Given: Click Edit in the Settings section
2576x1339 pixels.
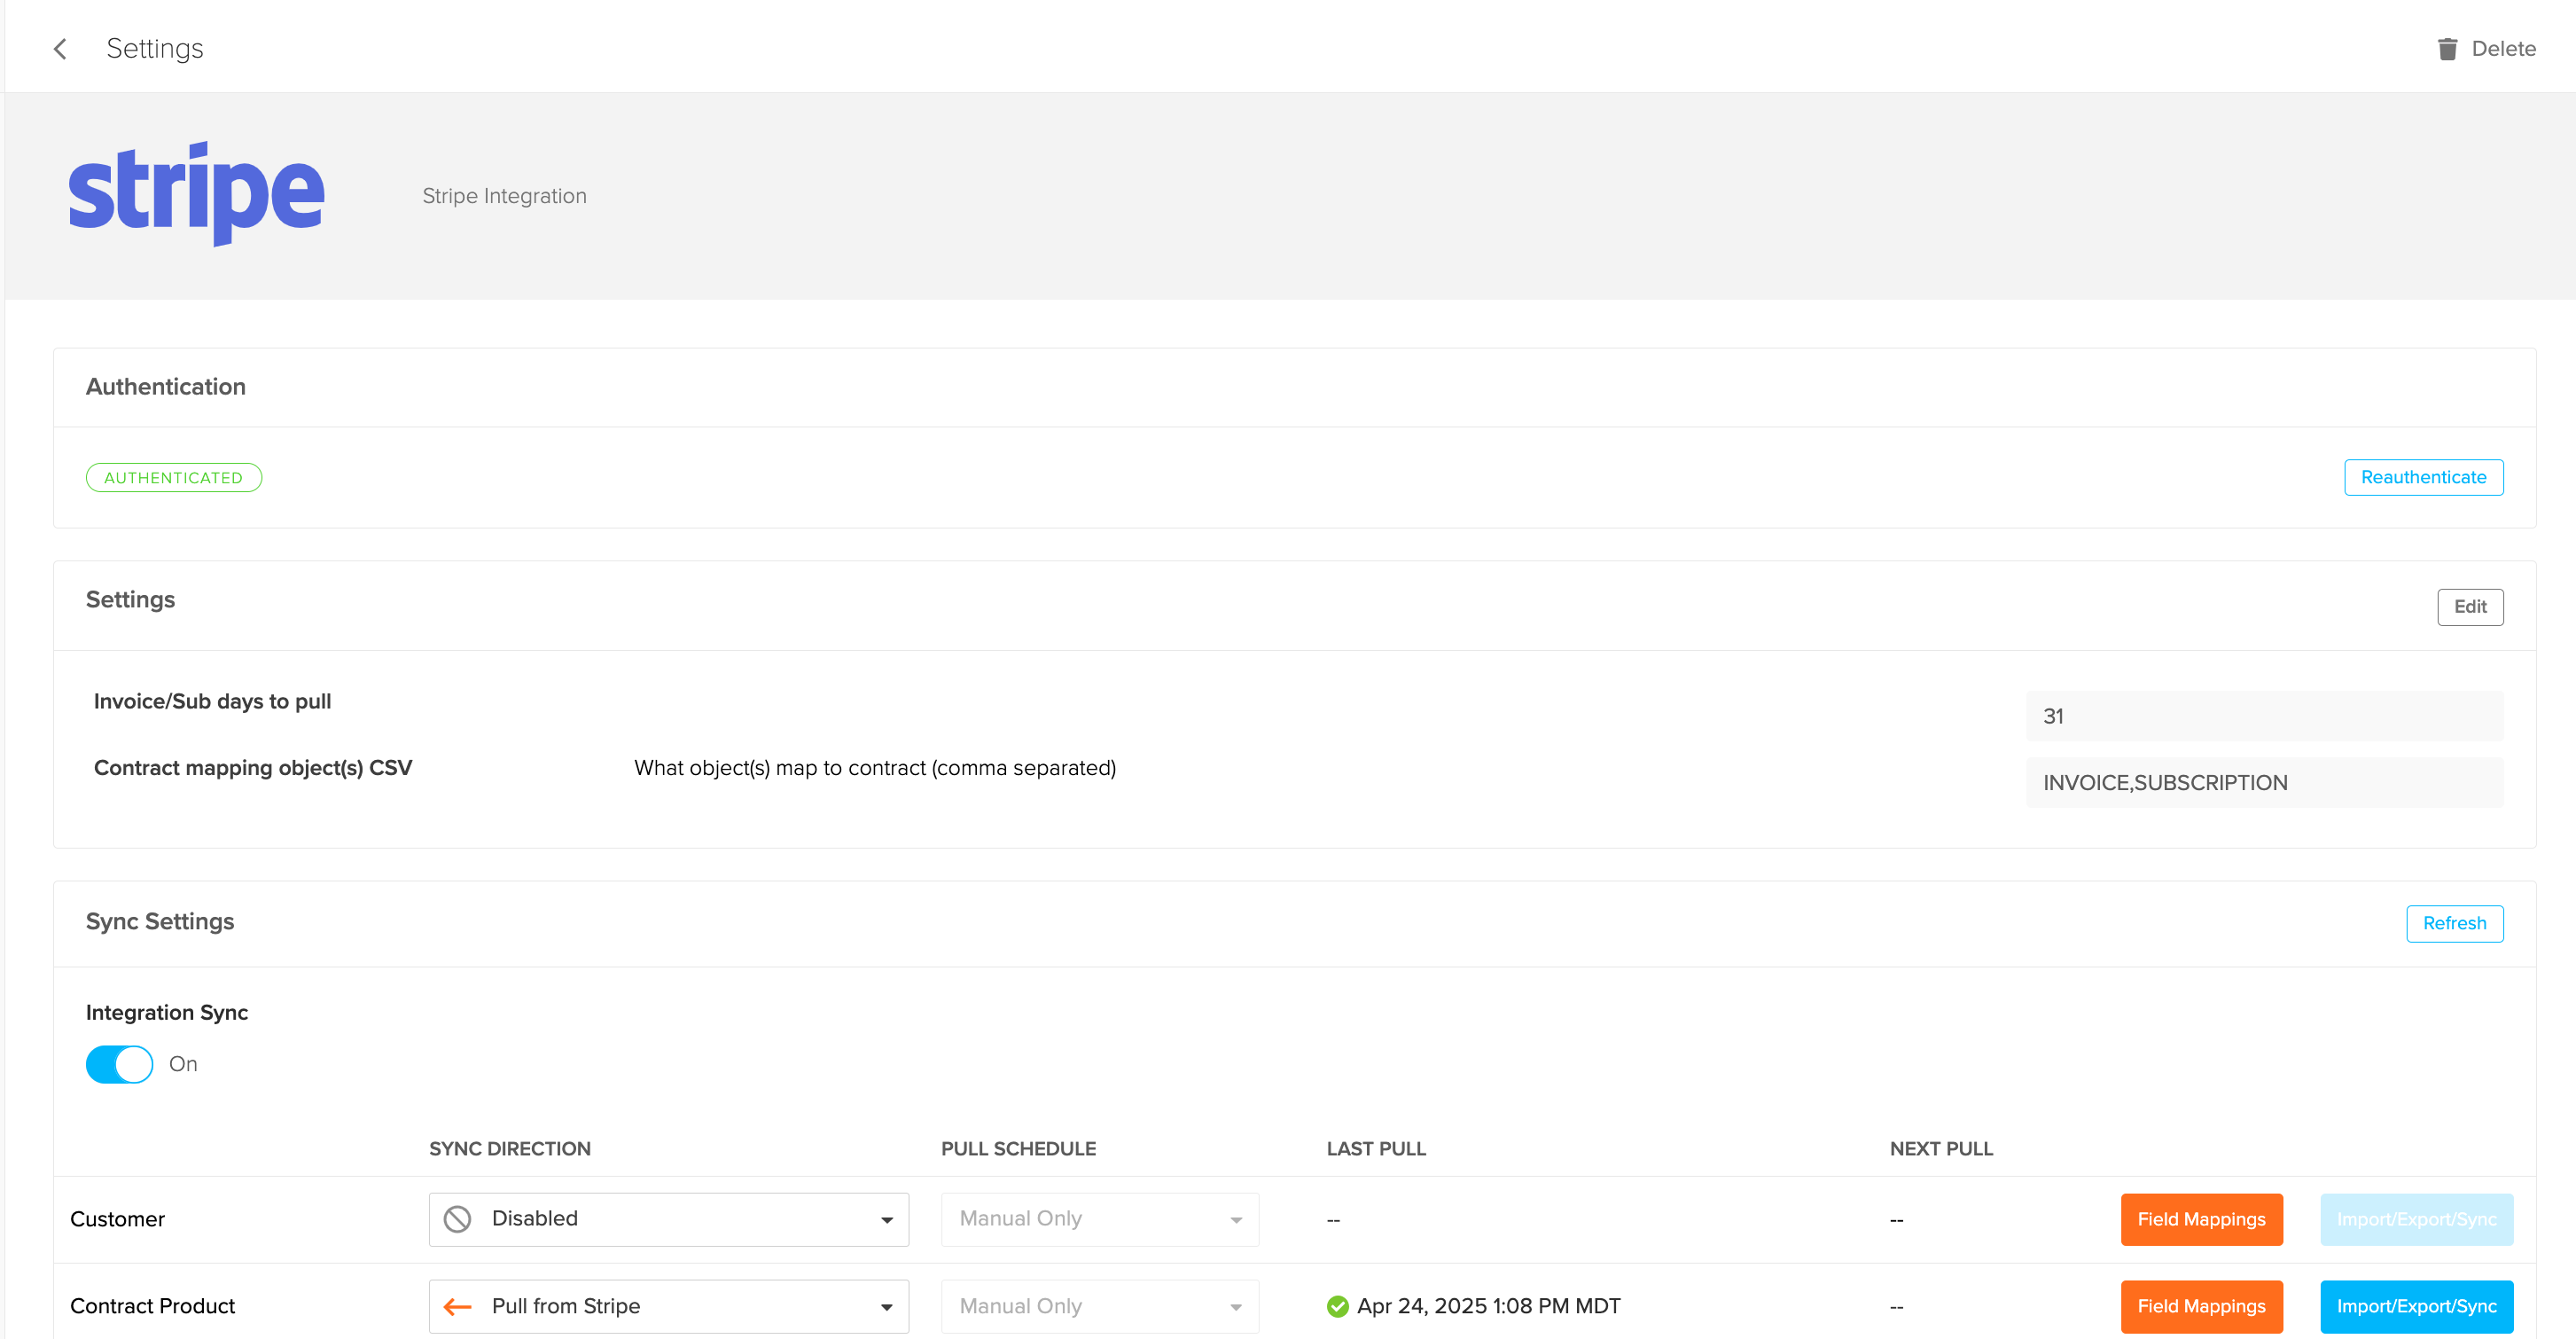Looking at the screenshot, I should coord(2470,607).
